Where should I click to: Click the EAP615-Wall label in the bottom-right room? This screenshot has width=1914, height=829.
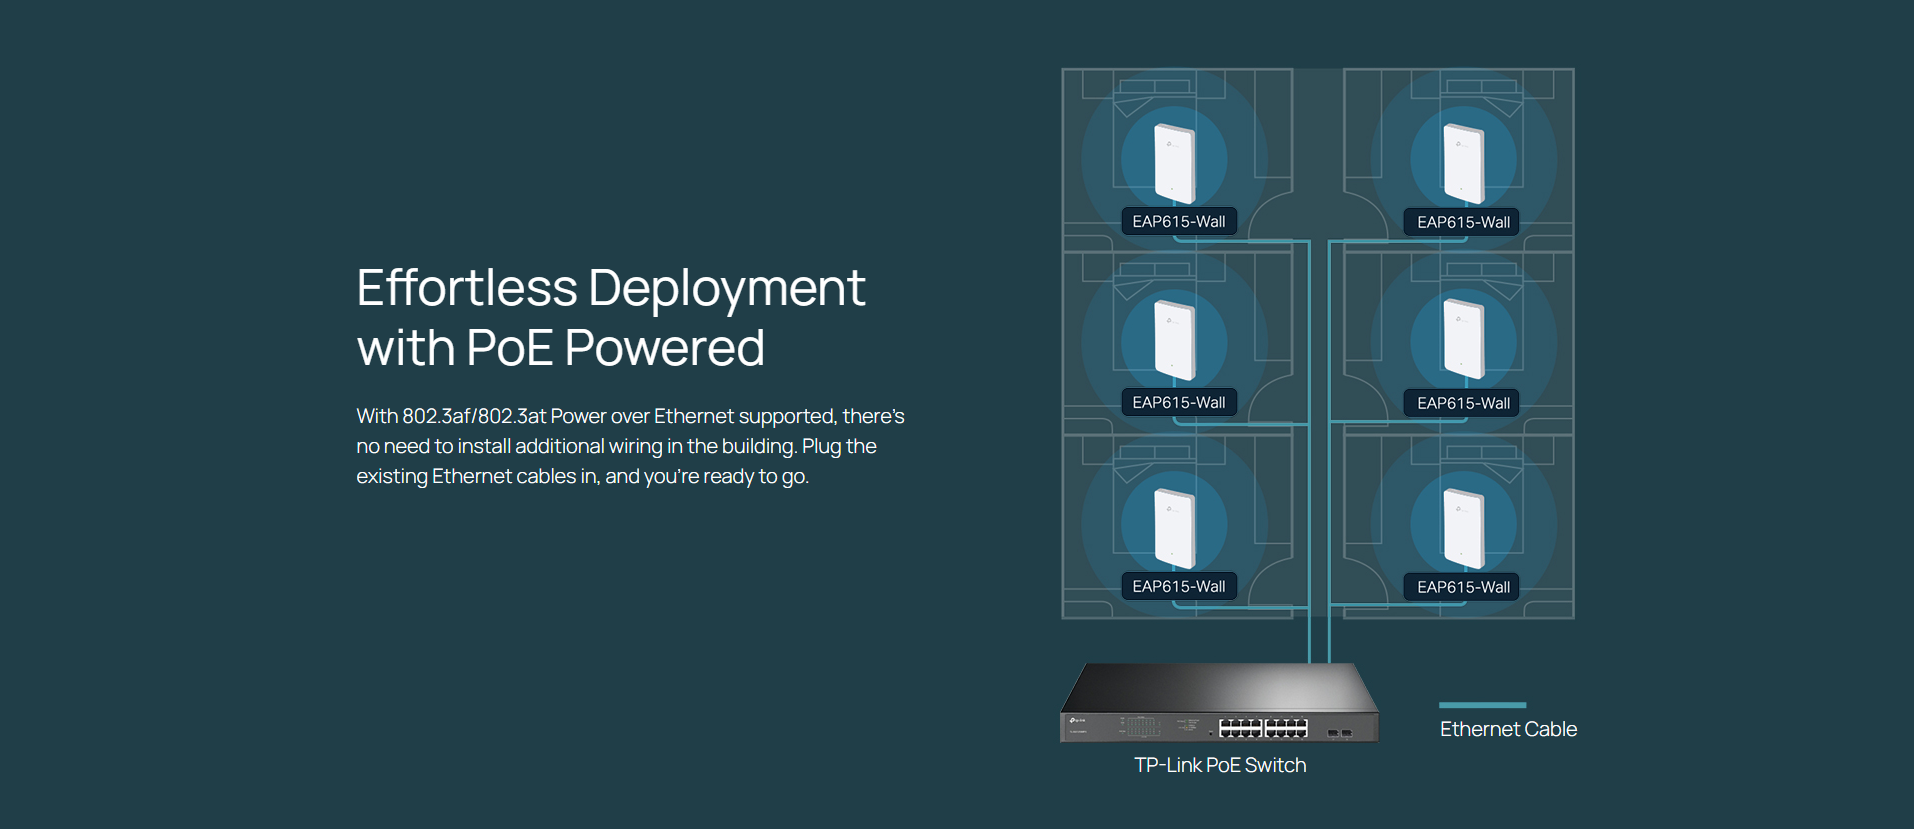(1463, 588)
